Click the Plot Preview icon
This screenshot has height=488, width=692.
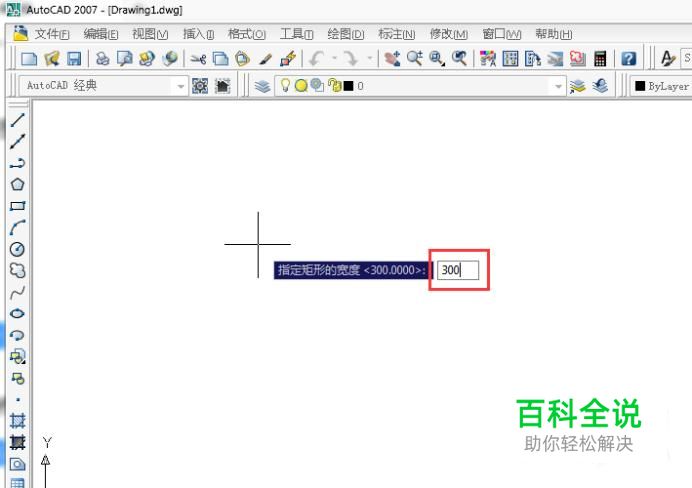124,59
